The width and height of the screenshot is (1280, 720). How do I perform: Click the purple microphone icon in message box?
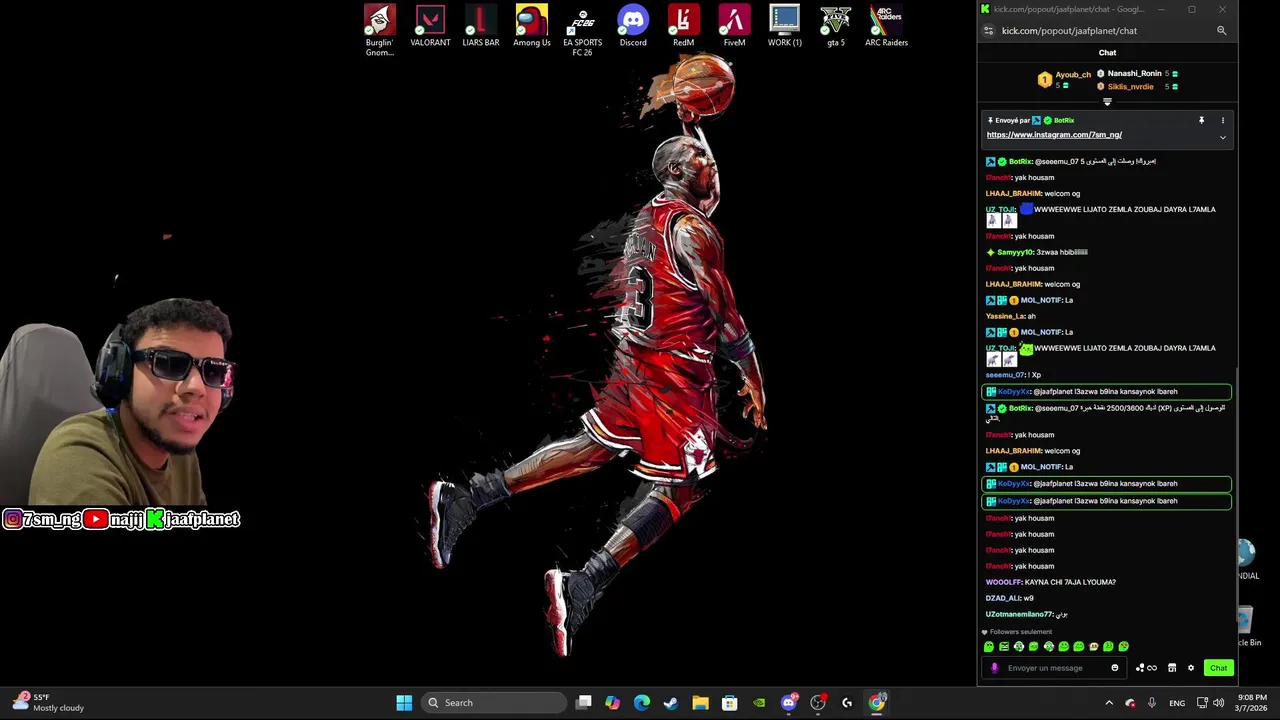[x=994, y=668]
